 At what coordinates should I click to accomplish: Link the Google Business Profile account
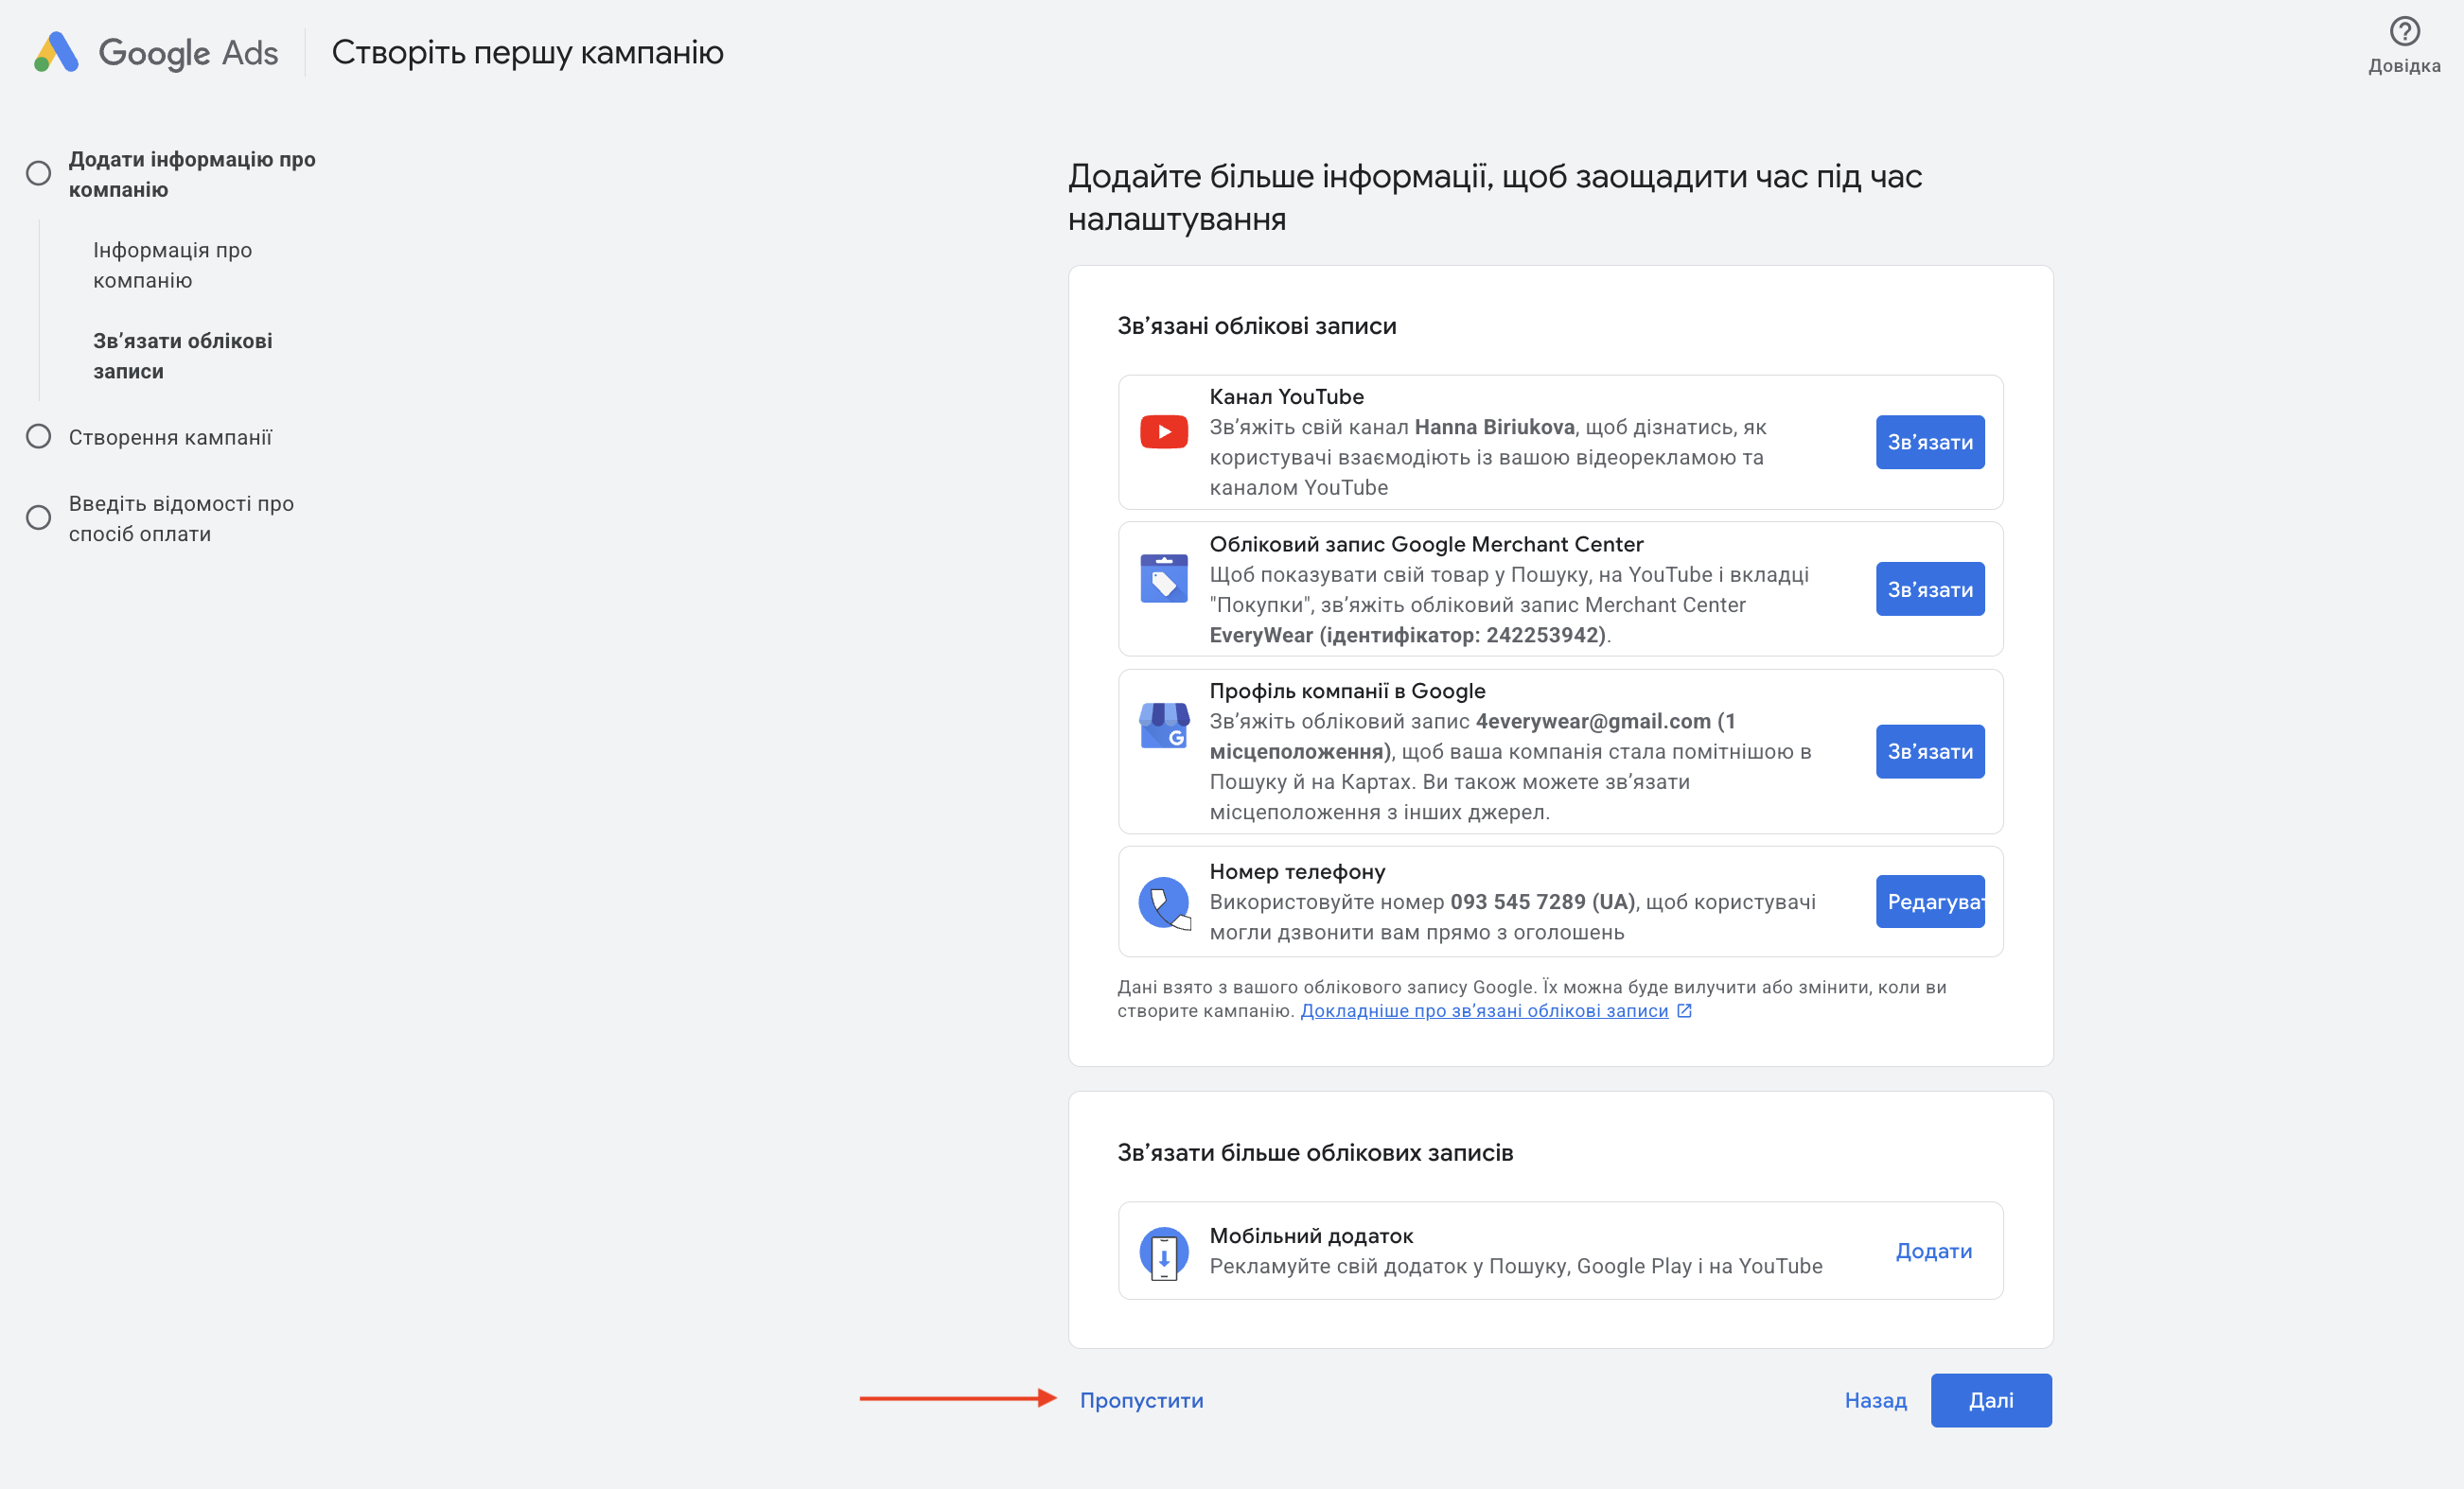[x=1929, y=752]
